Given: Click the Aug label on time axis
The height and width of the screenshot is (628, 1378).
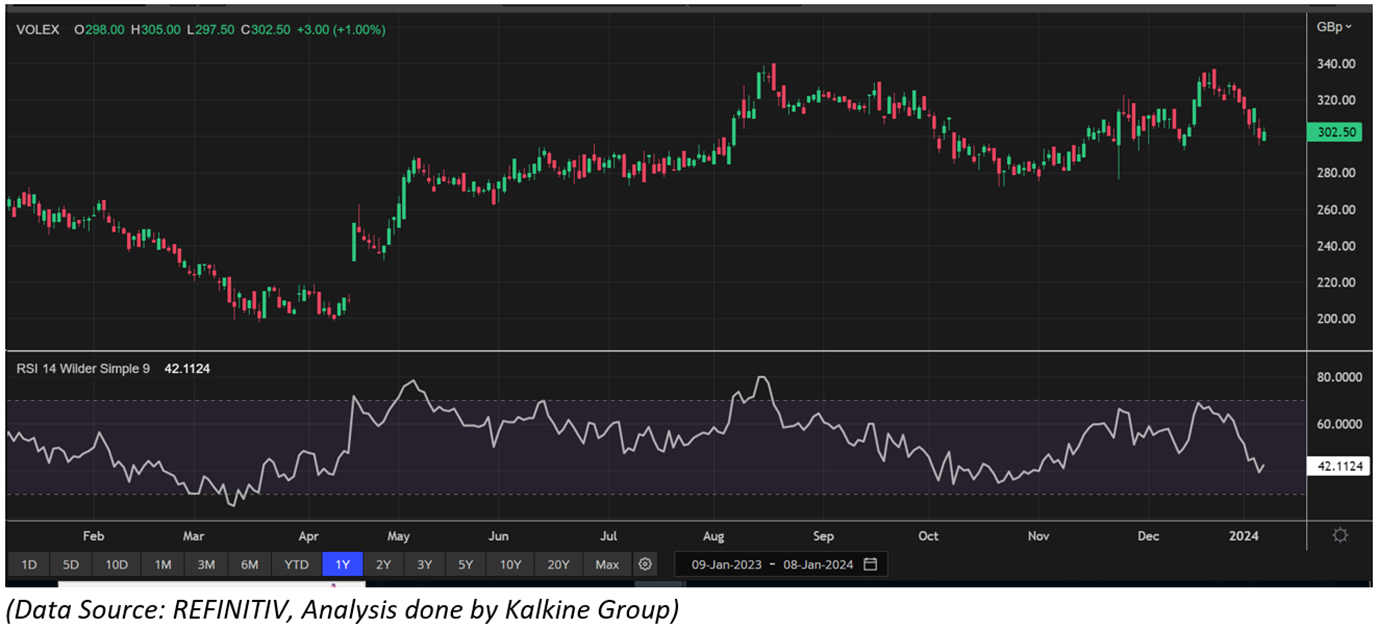Looking at the screenshot, I should pyautogui.click(x=713, y=535).
